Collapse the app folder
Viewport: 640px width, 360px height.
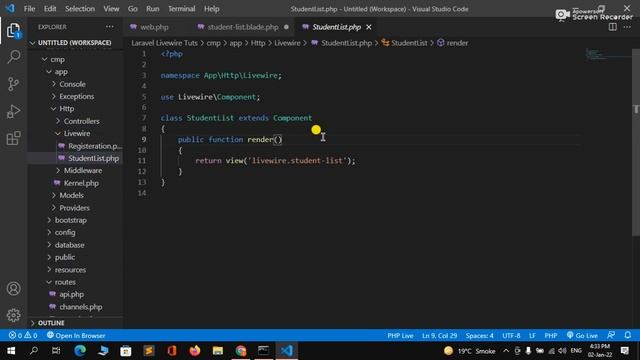[61, 72]
